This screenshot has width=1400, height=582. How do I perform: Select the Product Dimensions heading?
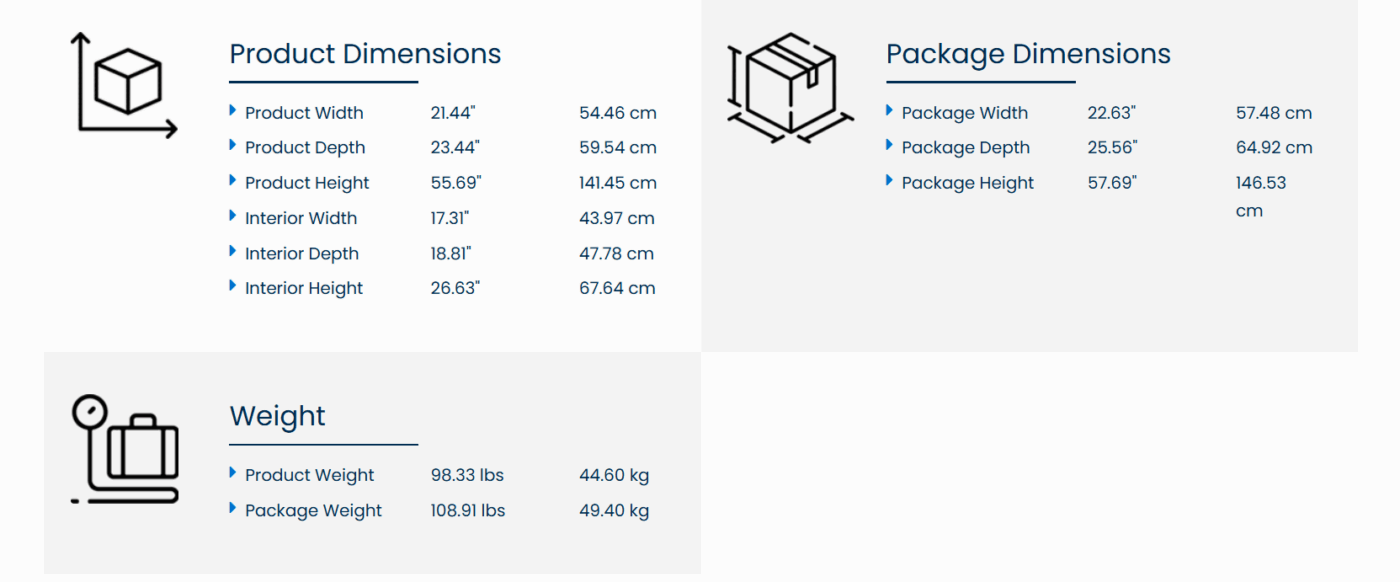tap(365, 54)
